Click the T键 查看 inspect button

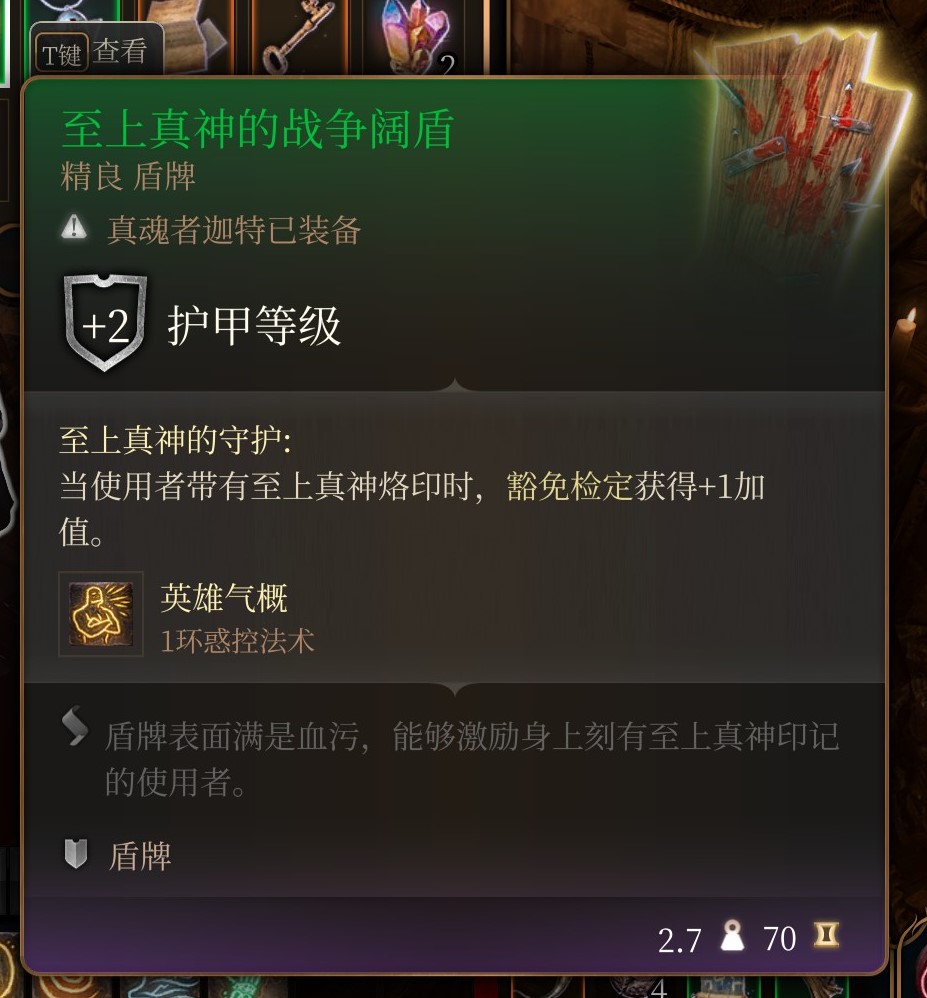pyautogui.click(x=96, y=52)
